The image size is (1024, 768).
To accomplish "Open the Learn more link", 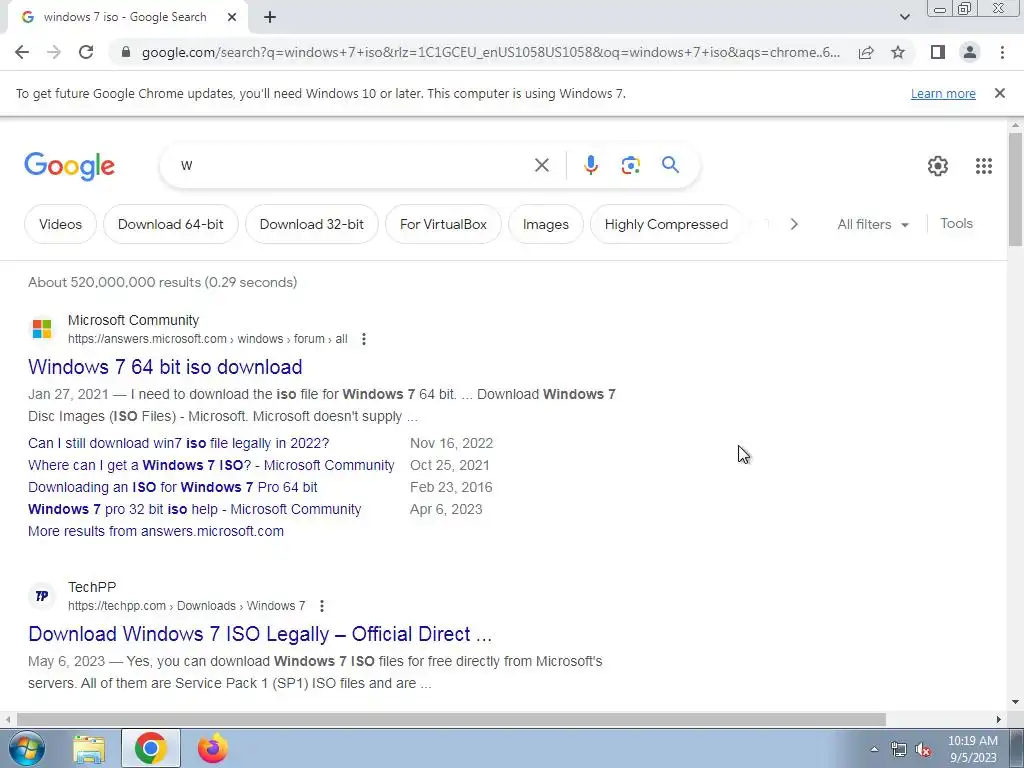I will [x=943, y=93].
